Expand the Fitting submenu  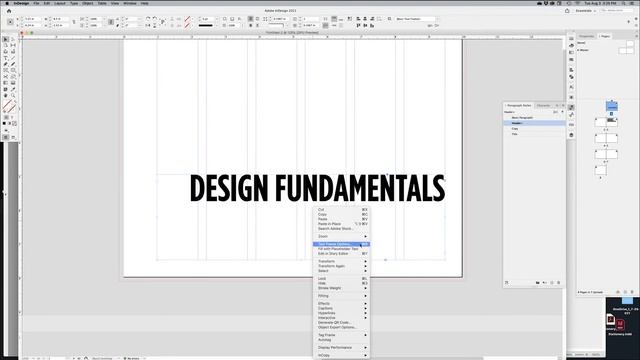(342, 296)
